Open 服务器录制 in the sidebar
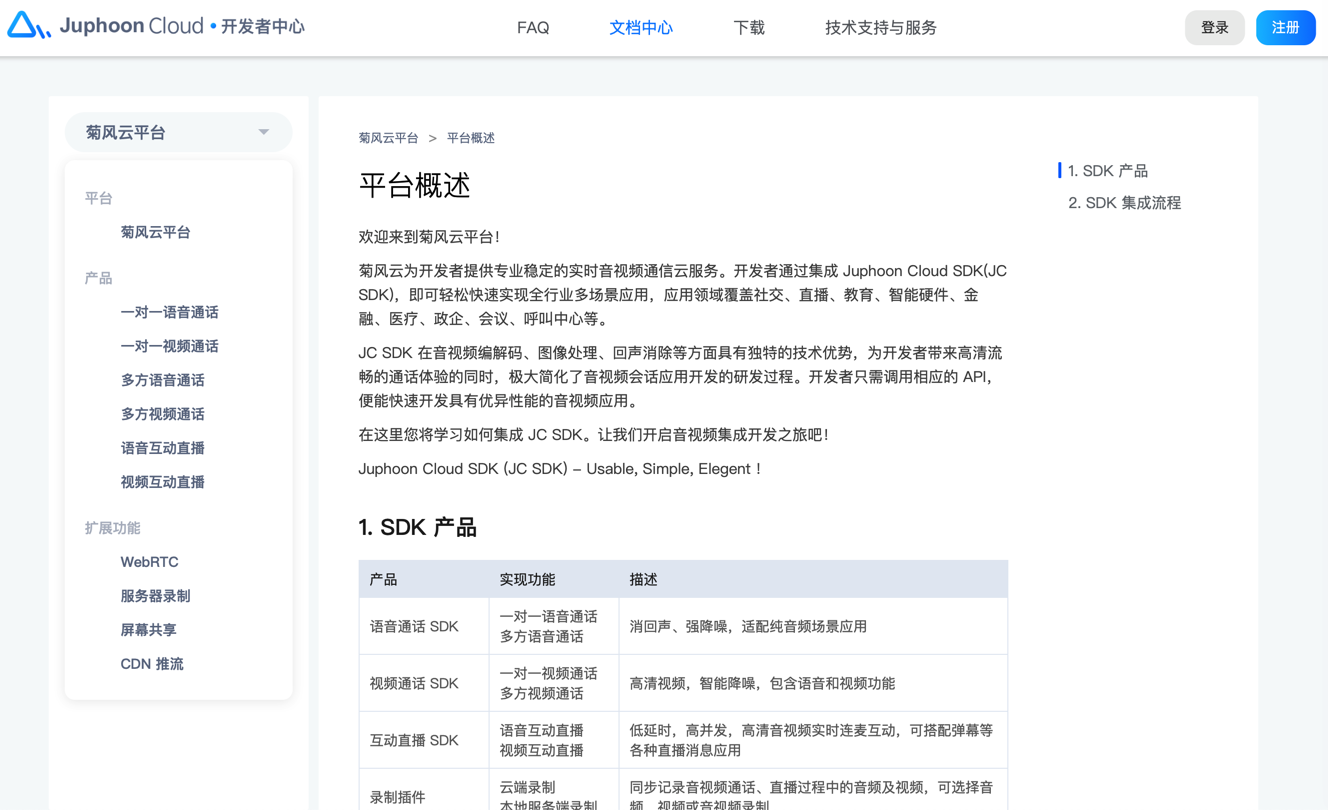Screen dimensions: 1328x810 click(x=156, y=596)
